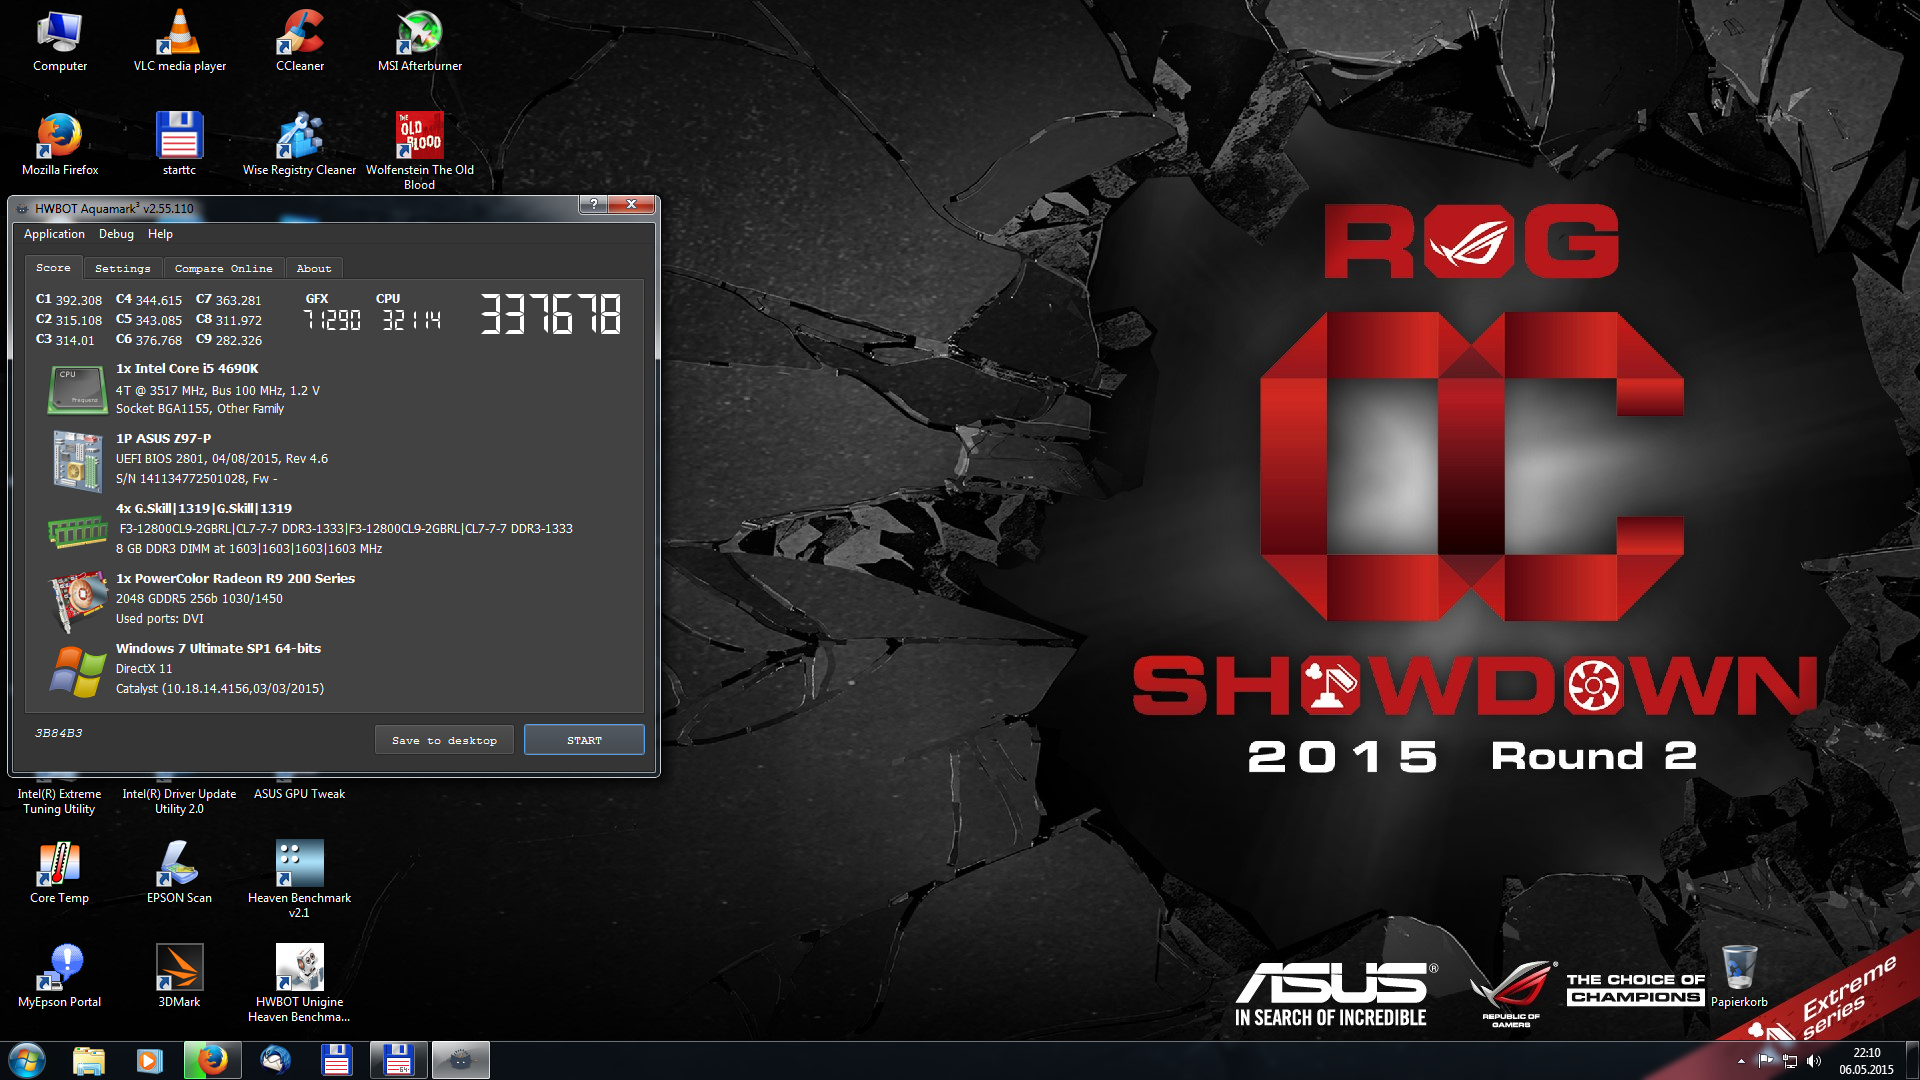Open Action Center flag tray icon

click(x=1766, y=1060)
